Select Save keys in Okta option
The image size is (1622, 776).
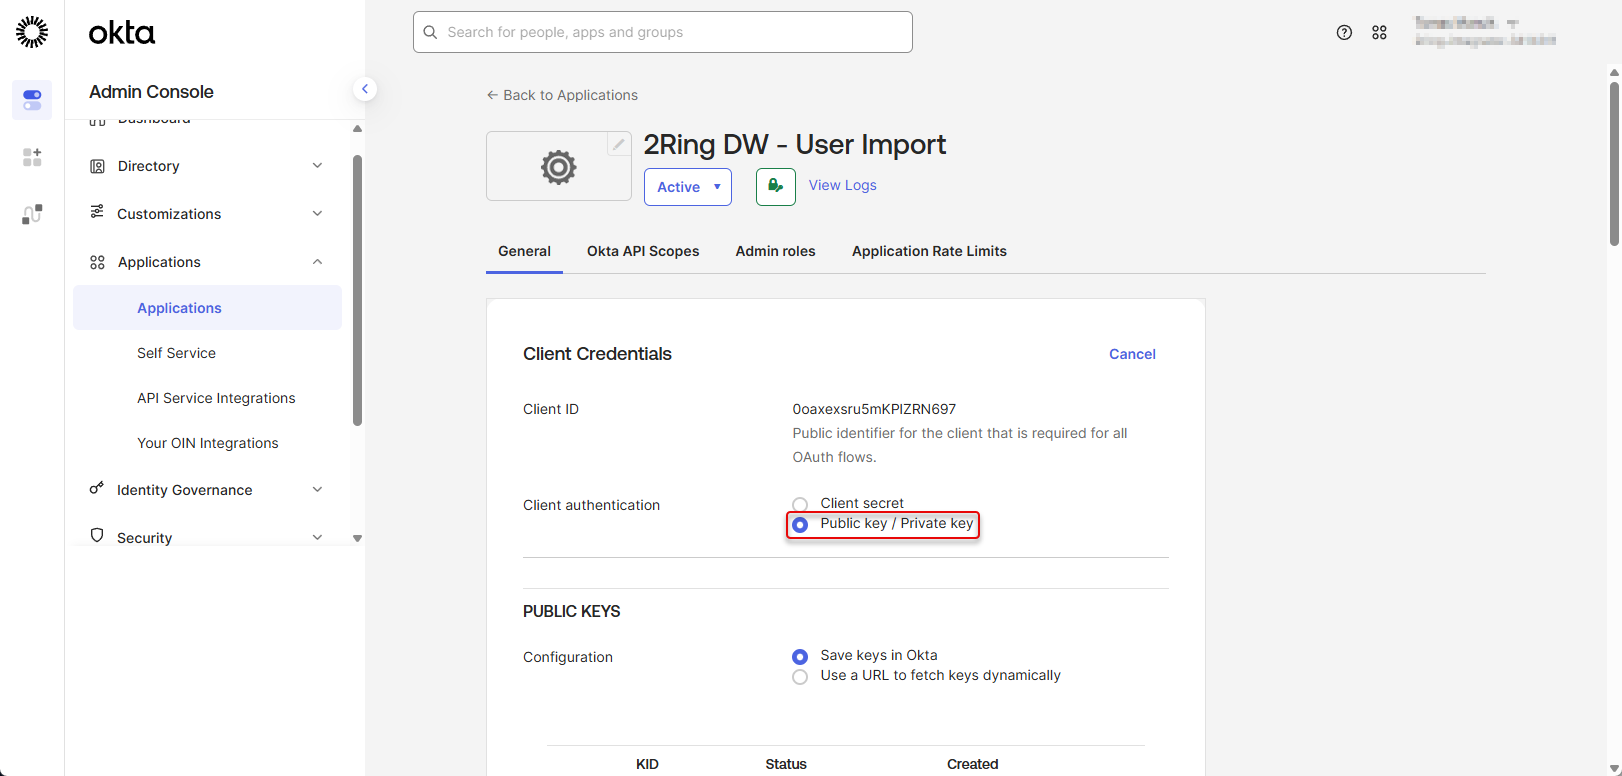click(x=800, y=657)
